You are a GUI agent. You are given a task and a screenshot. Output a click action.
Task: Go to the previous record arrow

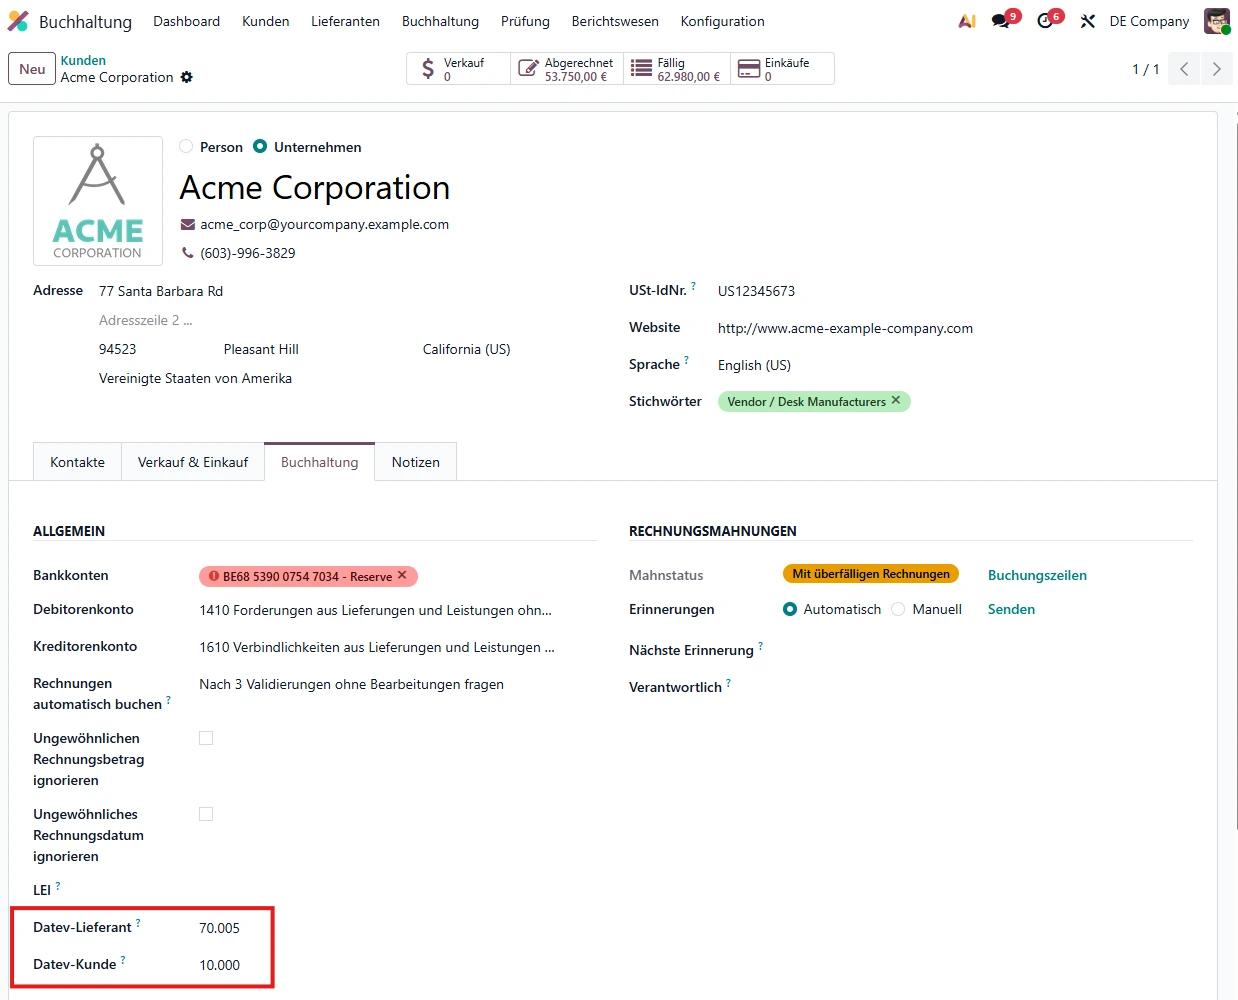pos(1184,69)
